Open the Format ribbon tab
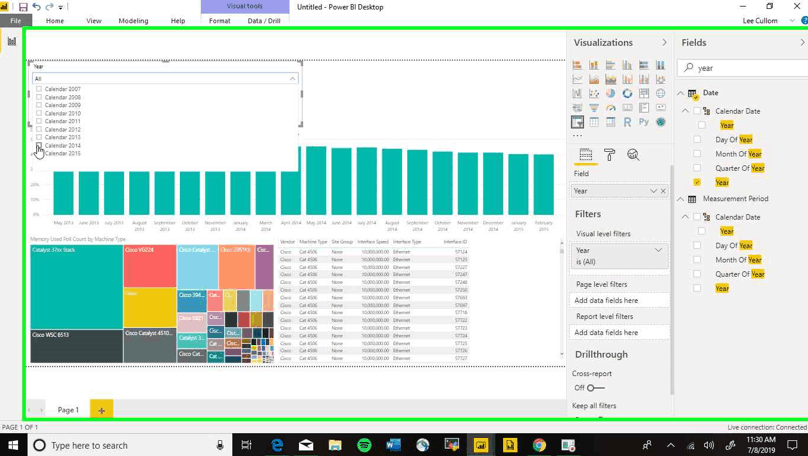This screenshot has width=808, height=456. tap(220, 21)
